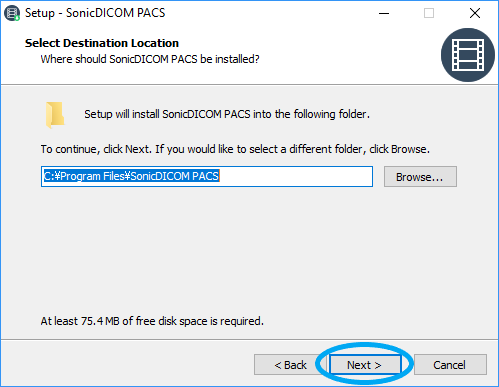Click Browse to choose a different folder
The height and width of the screenshot is (387, 499).
[x=420, y=177]
